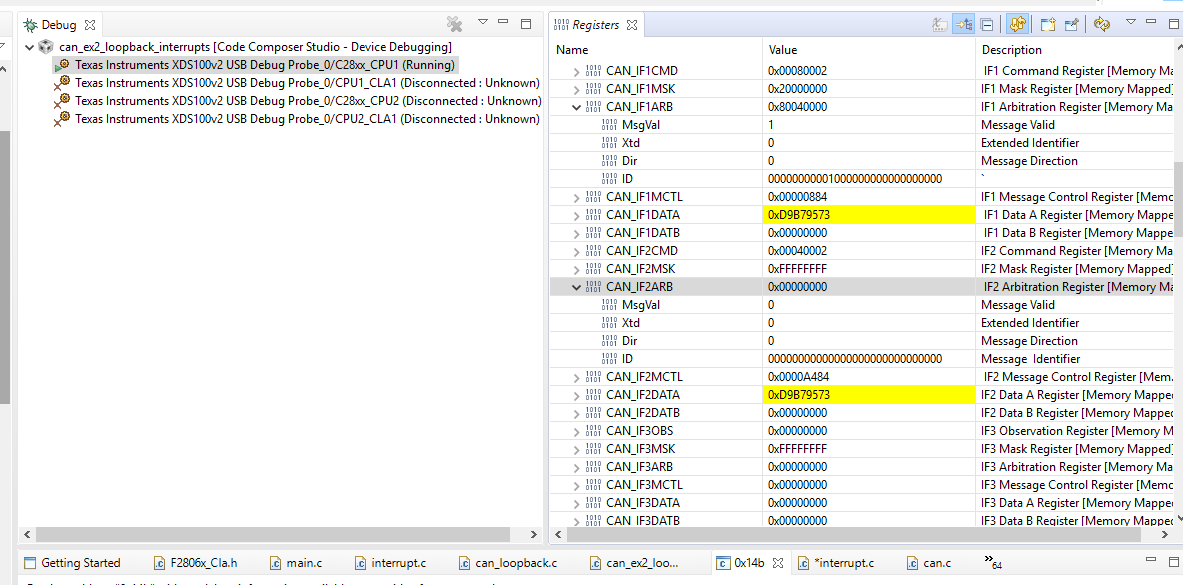Screen dimensions: 1183x585
Task: Click CAN_IF1ARB value 0x80040000
Action: pyautogui.click(x=797, y=107)
